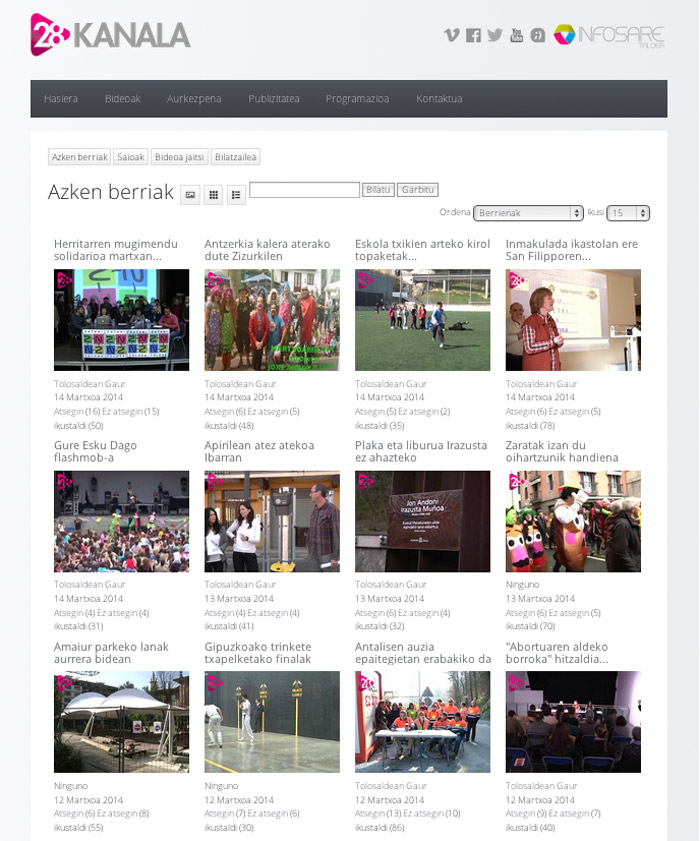Screen dimensions: 700x841
Task: Focus the video search text field
Action: [x=304, y=190]
